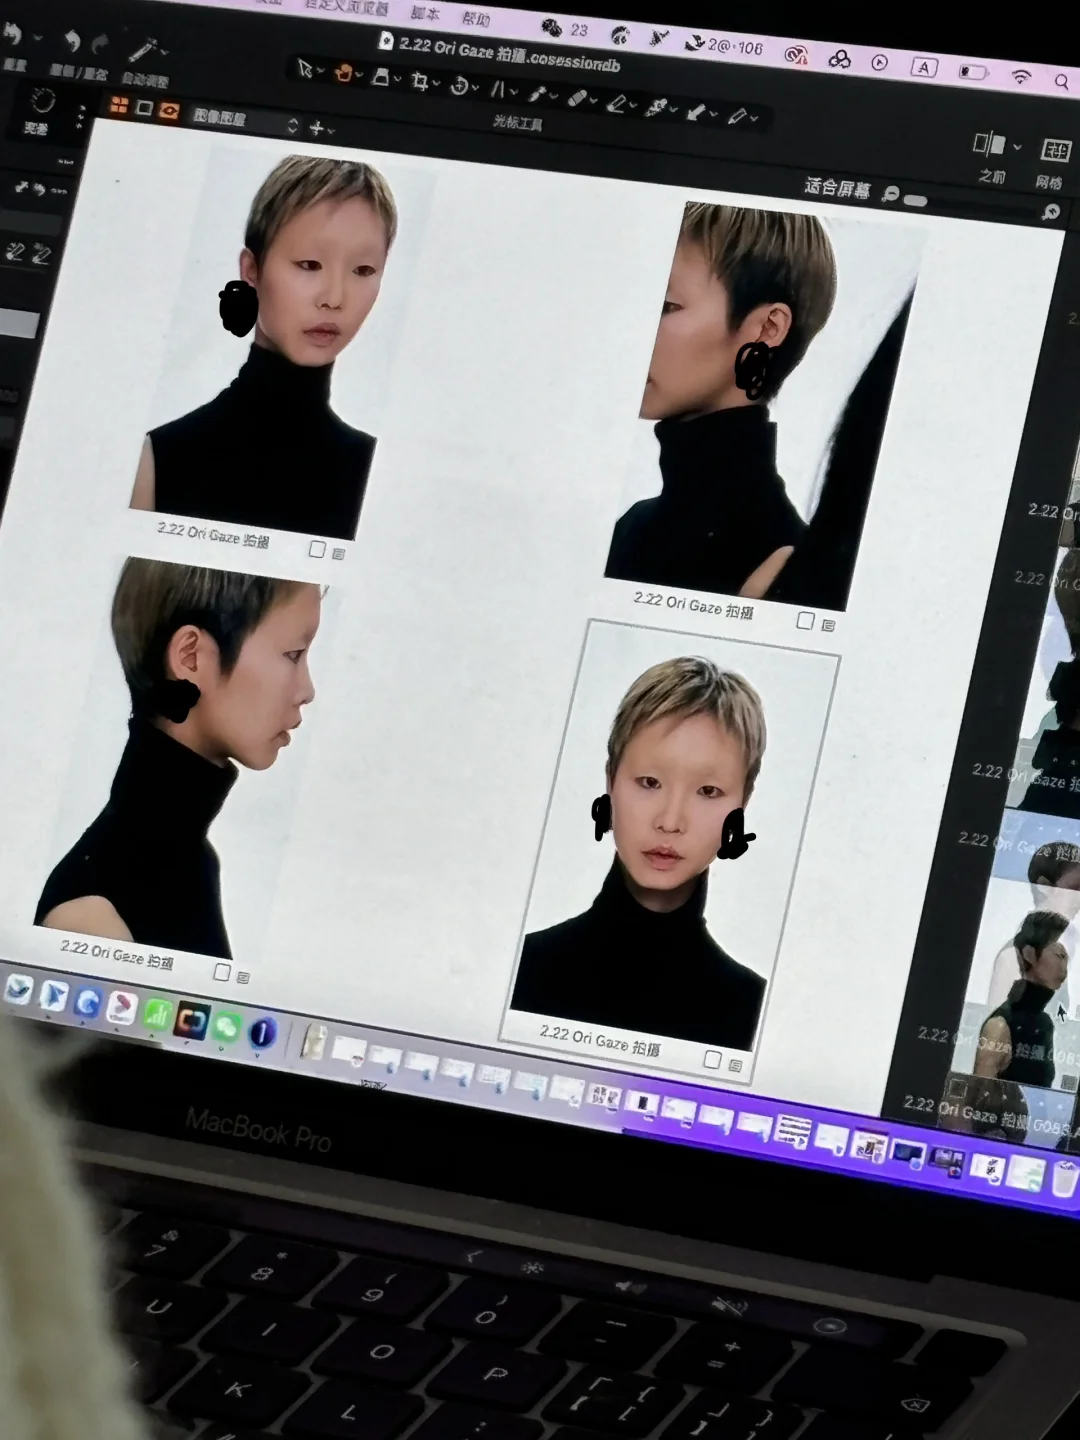Choose the Crop cursor tool

(x=420, y=81)
